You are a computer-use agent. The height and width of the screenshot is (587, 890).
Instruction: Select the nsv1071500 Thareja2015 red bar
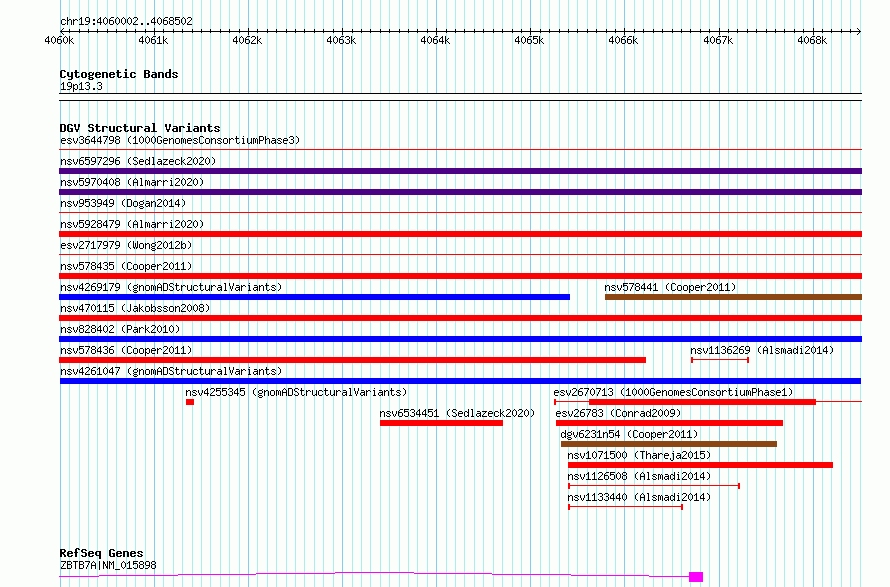pos(700,465)
